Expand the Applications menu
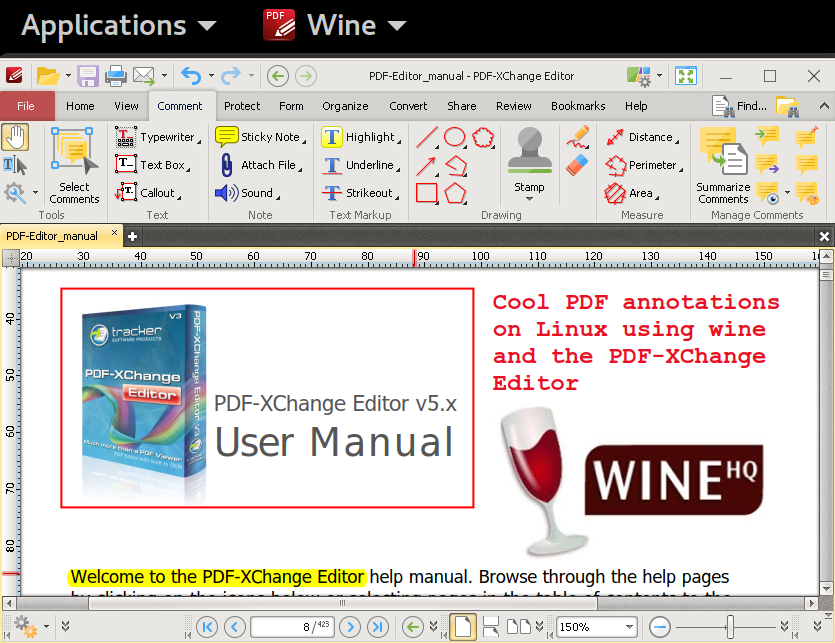 pos(118,25)
